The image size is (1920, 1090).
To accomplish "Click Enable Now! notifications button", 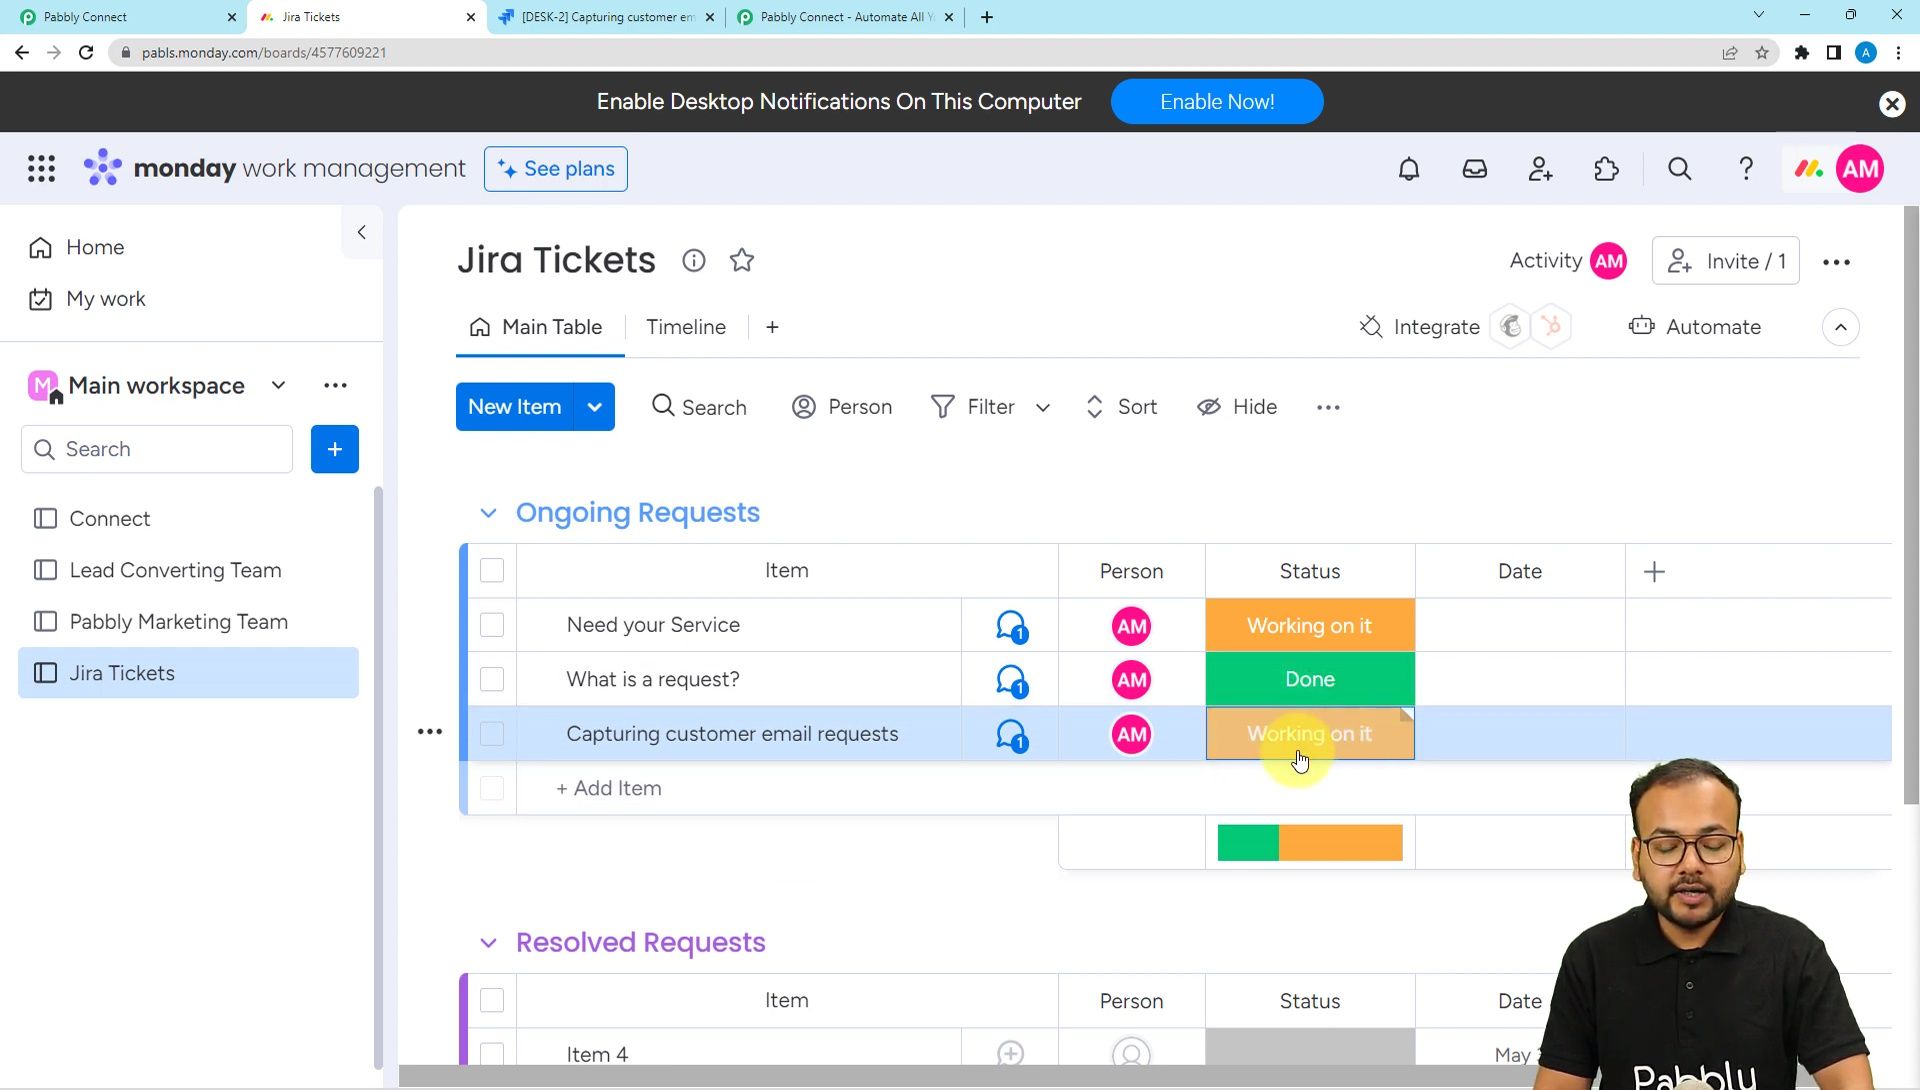I will [1217, 102].
